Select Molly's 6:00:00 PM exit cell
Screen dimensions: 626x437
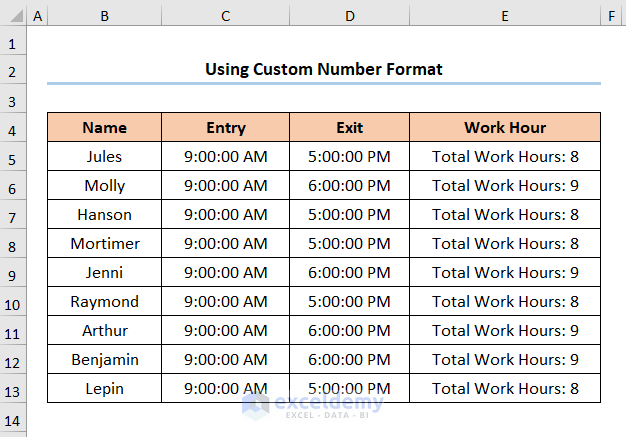point(350,185)
